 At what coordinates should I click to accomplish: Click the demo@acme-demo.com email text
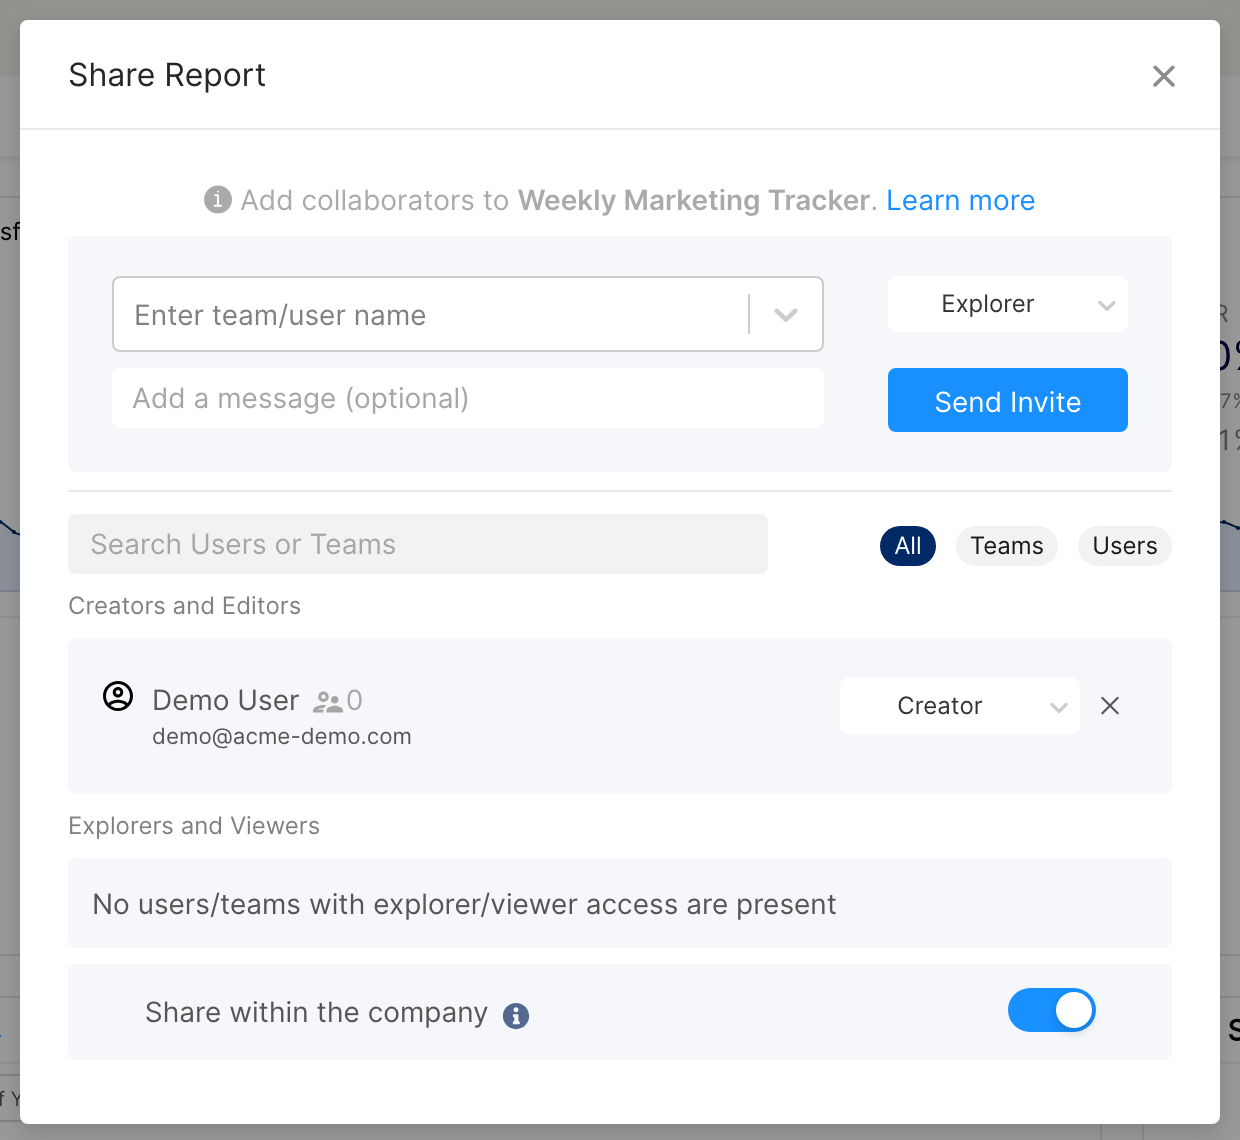[x=282, y=737]
